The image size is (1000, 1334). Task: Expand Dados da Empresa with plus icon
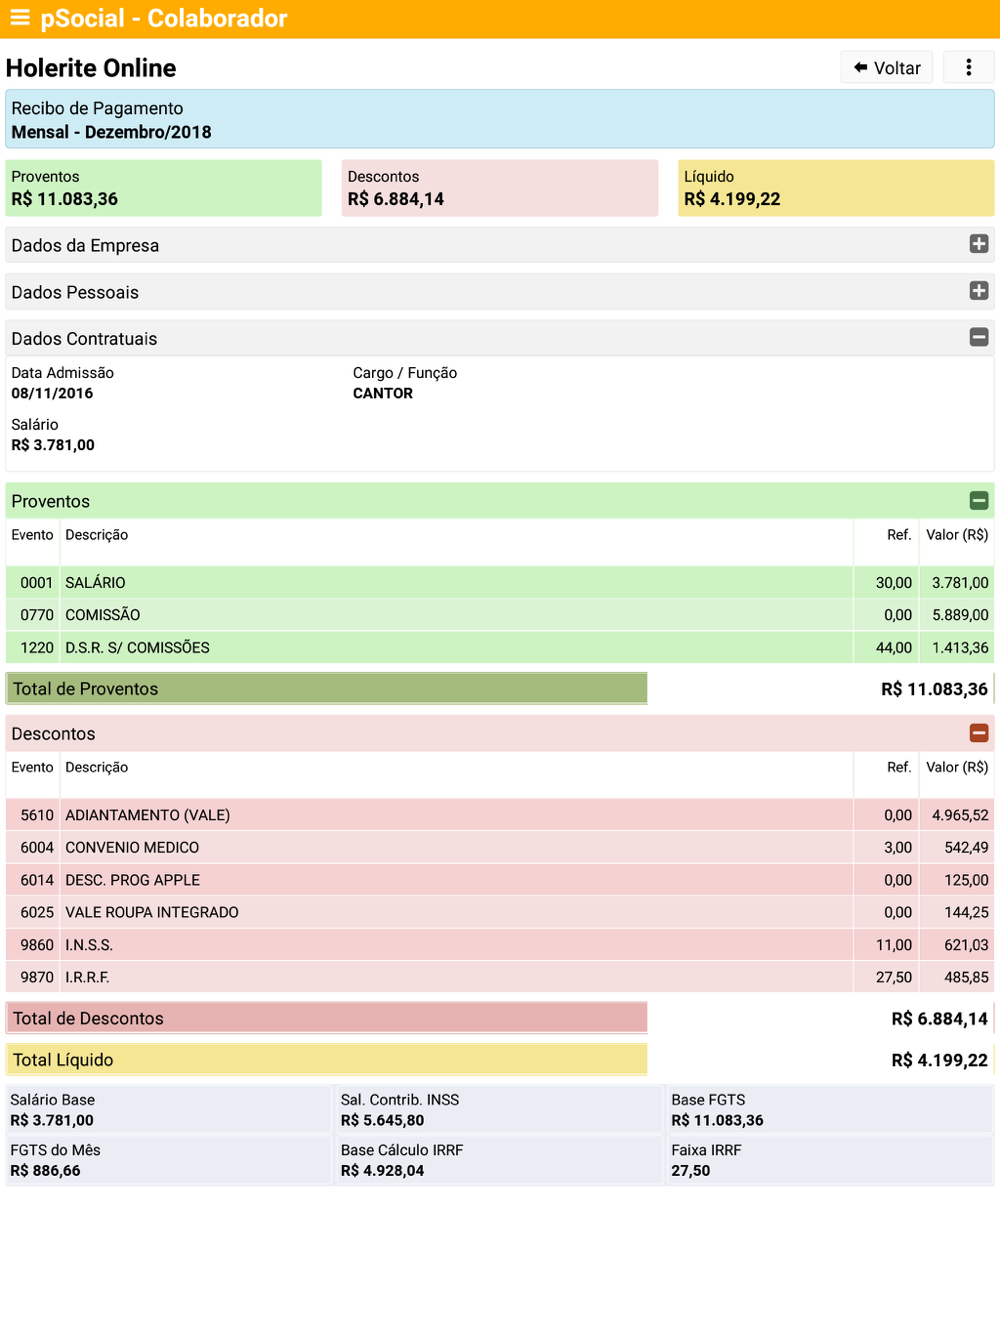[979, 244]
